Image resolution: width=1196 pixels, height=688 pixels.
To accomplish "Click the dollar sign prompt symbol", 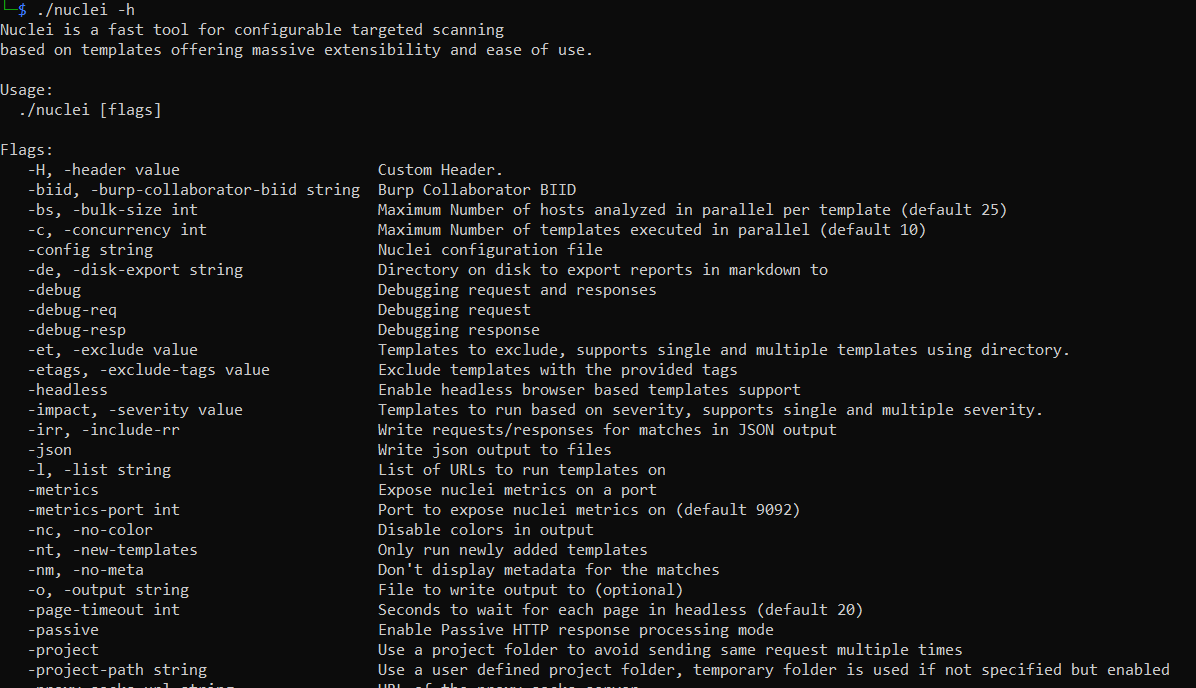I will point(22,10).
